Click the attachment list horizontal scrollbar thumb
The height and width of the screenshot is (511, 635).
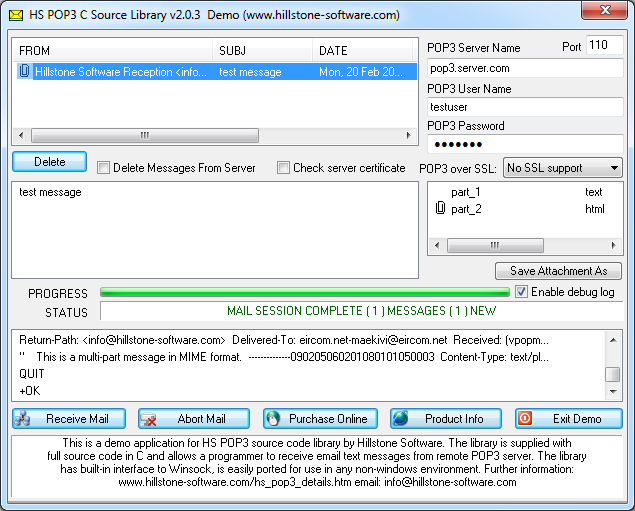[495, 245]
